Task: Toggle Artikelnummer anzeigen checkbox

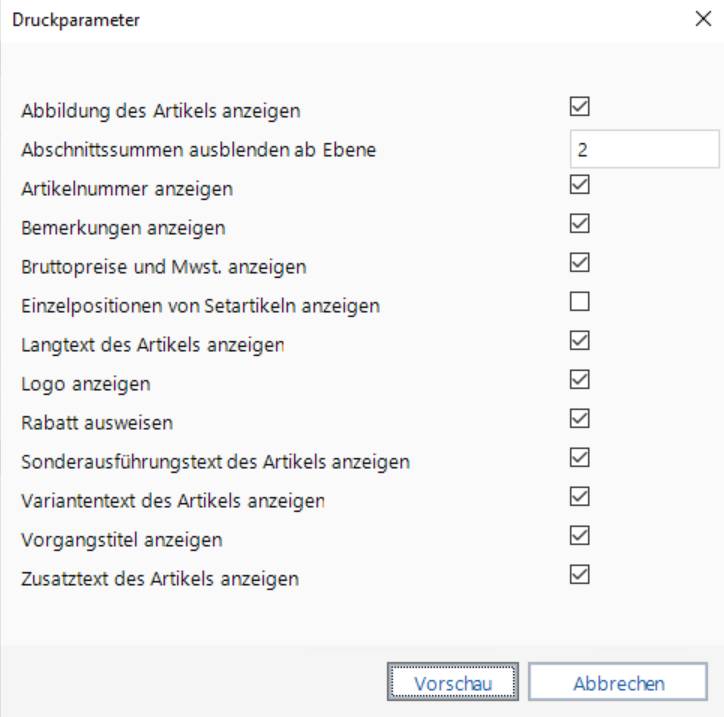Action: (x=579, y=184)
